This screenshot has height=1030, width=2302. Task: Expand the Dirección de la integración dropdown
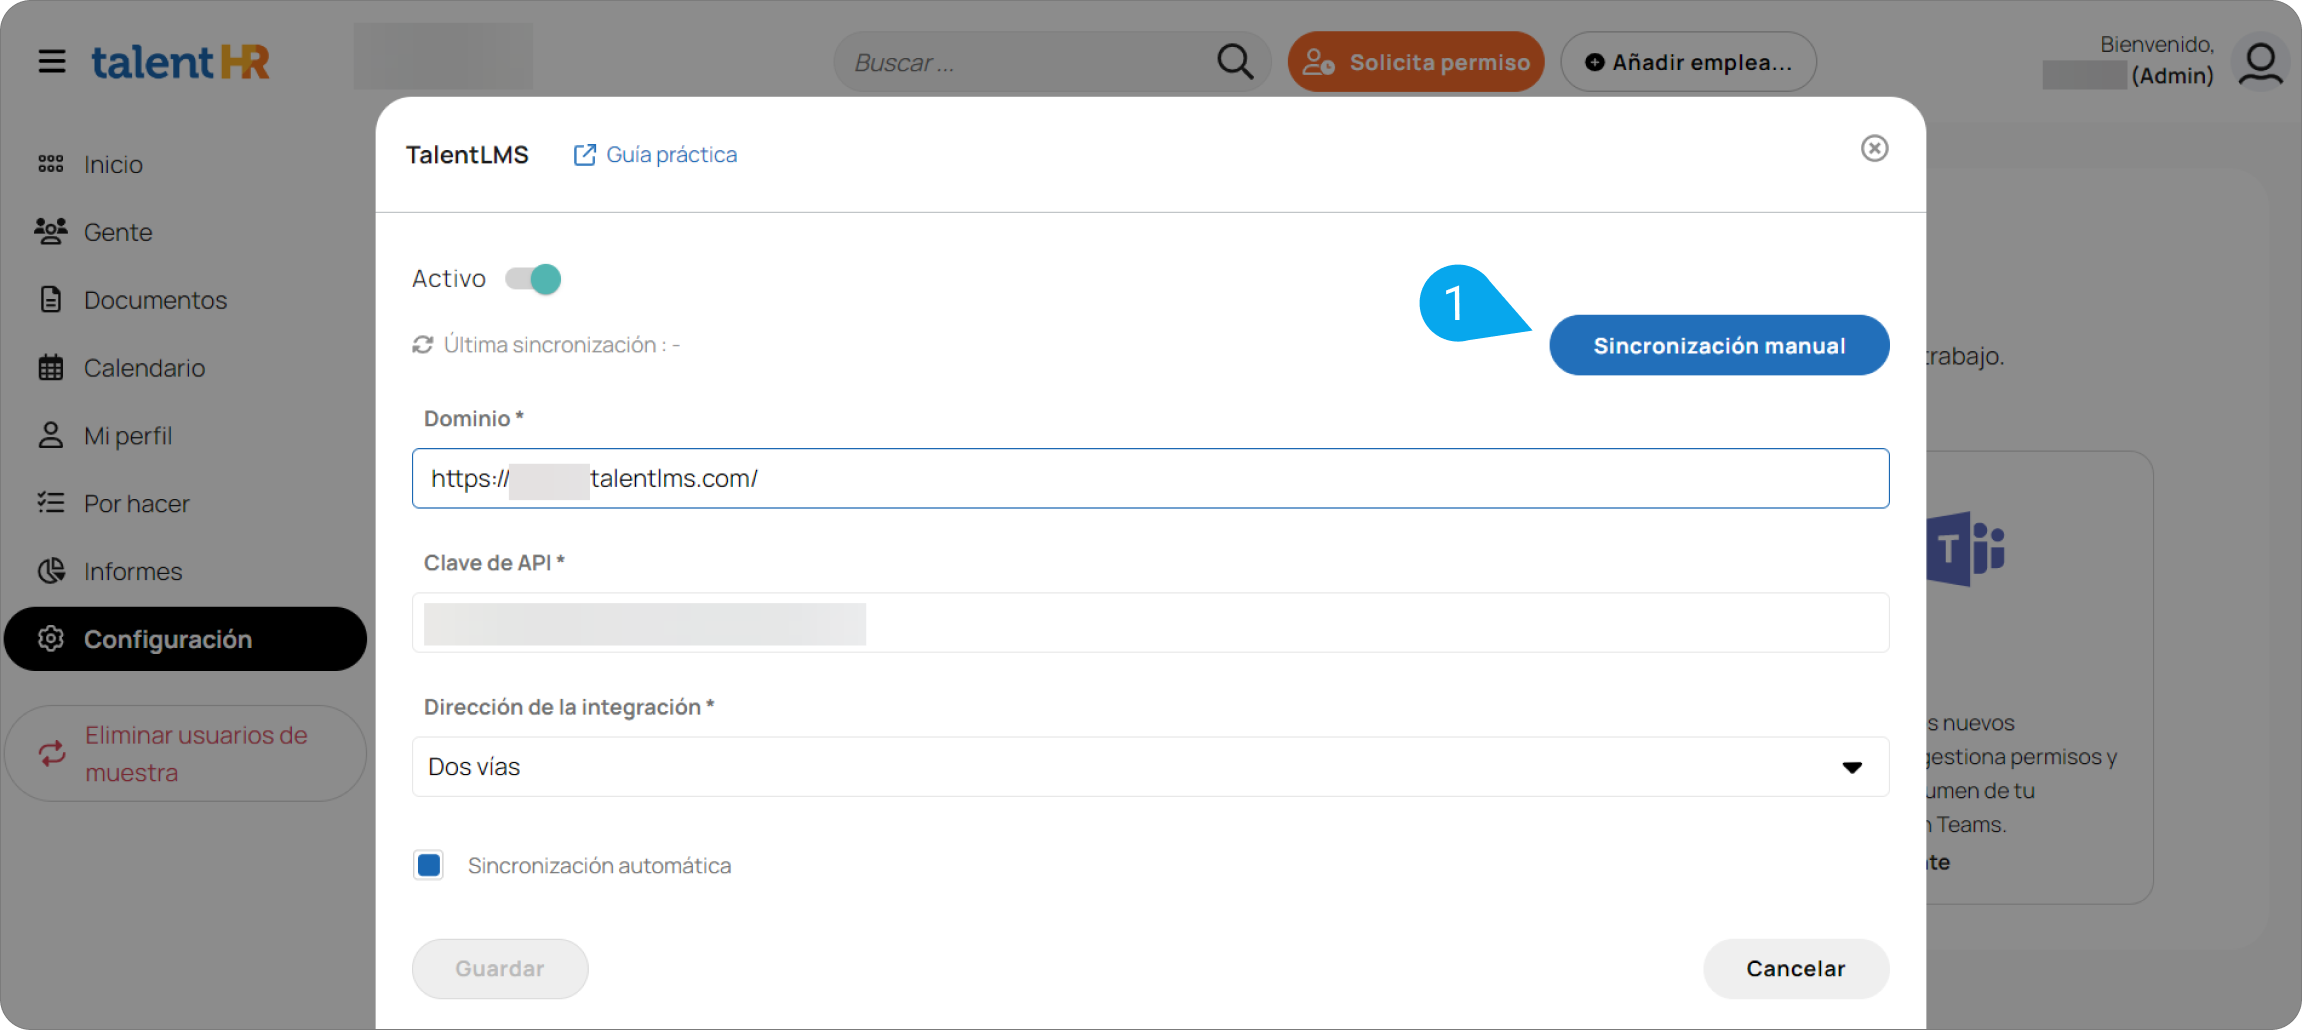click(1151, 767)
